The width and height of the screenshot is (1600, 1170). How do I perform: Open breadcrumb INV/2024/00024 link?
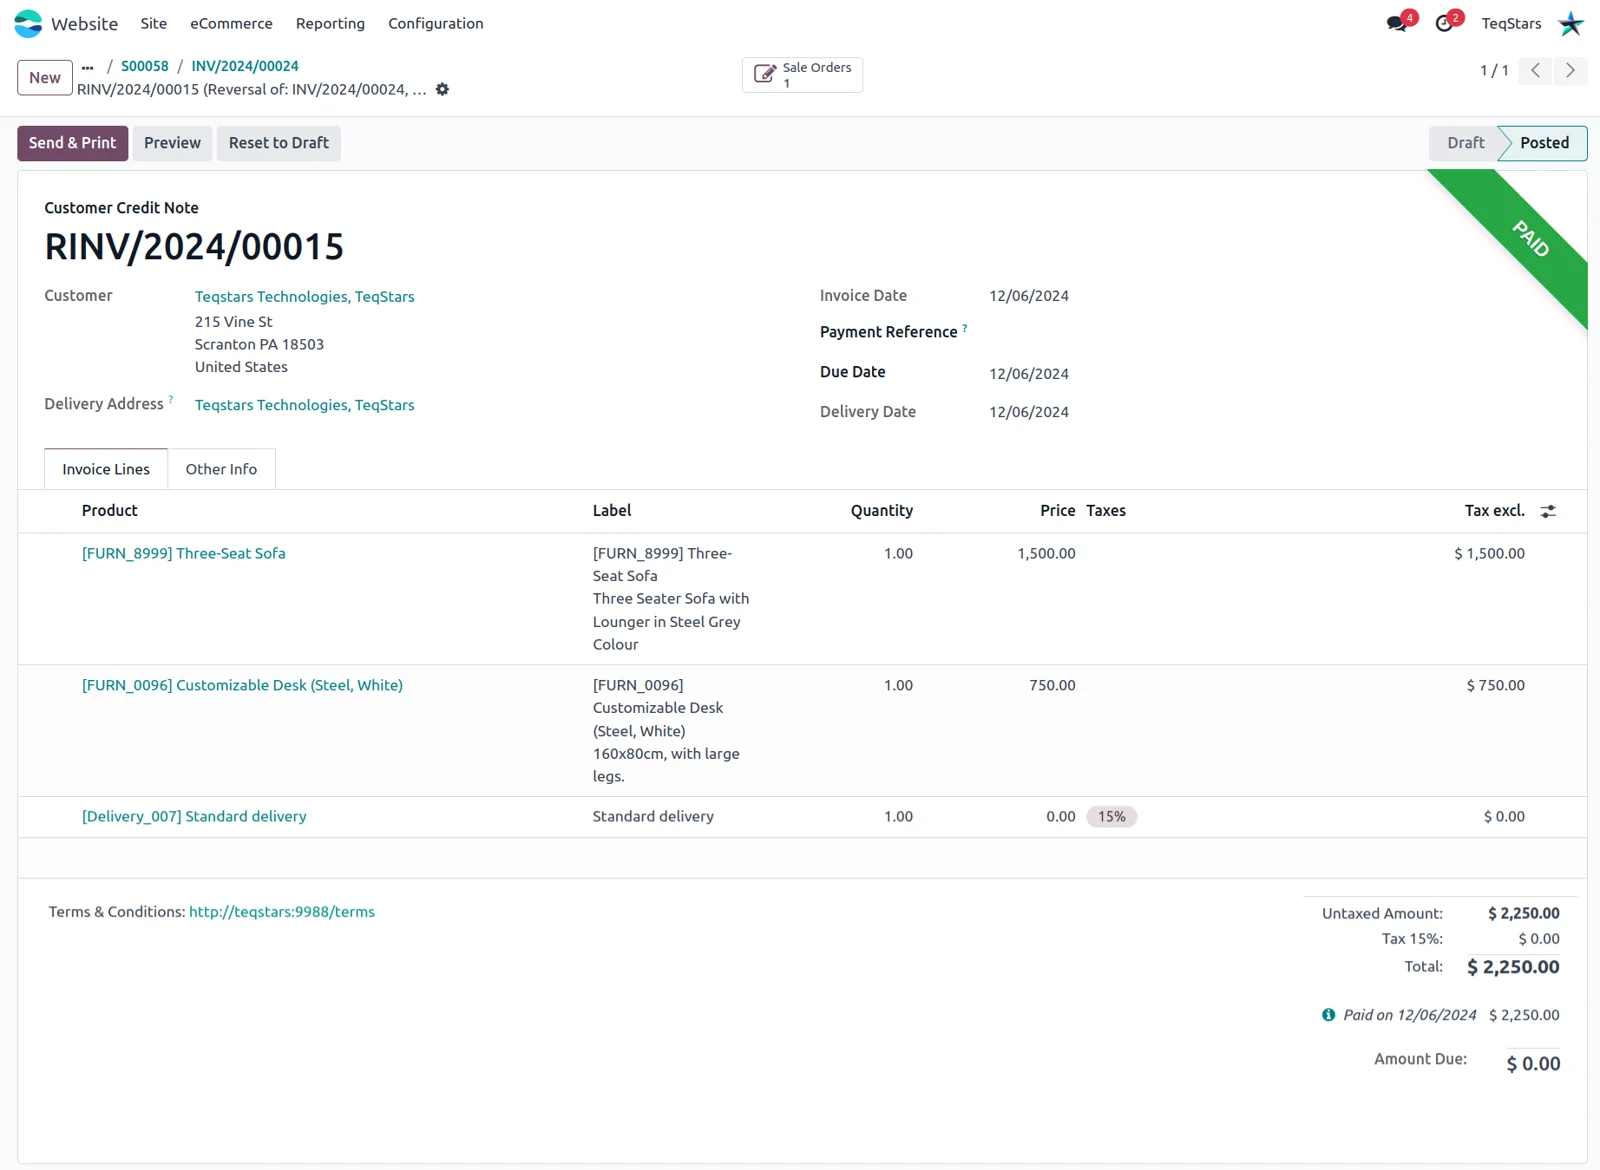(245, 66)
